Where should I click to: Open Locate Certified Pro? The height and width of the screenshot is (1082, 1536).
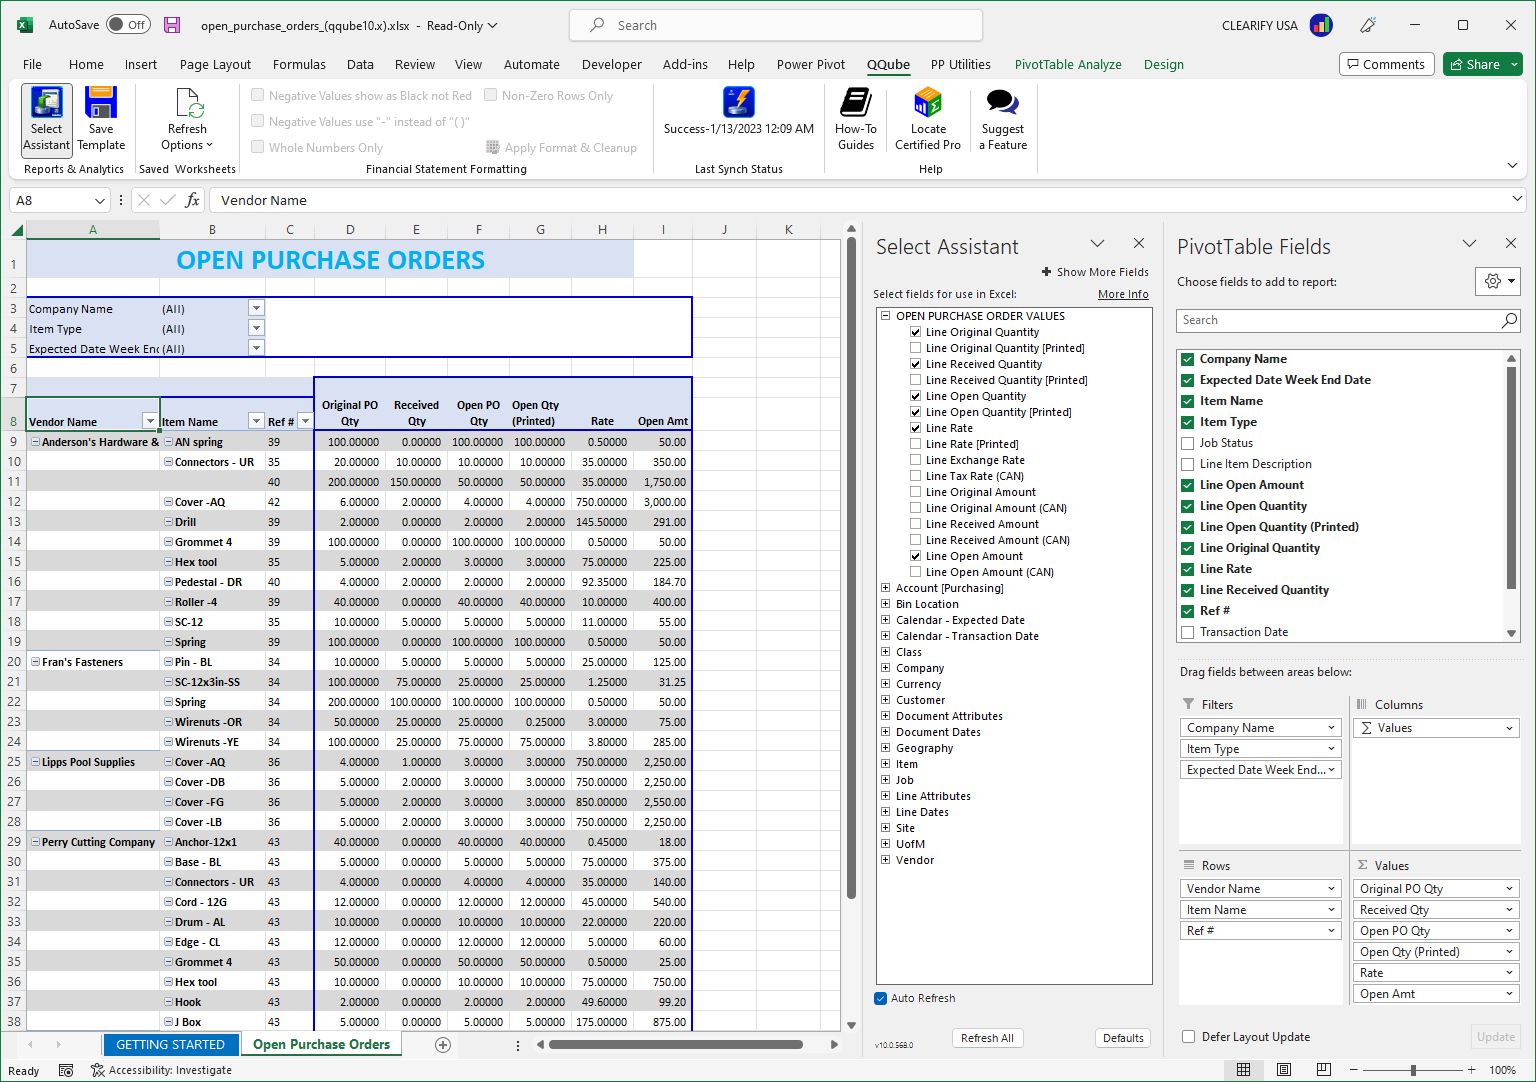(x=927, y=119)
